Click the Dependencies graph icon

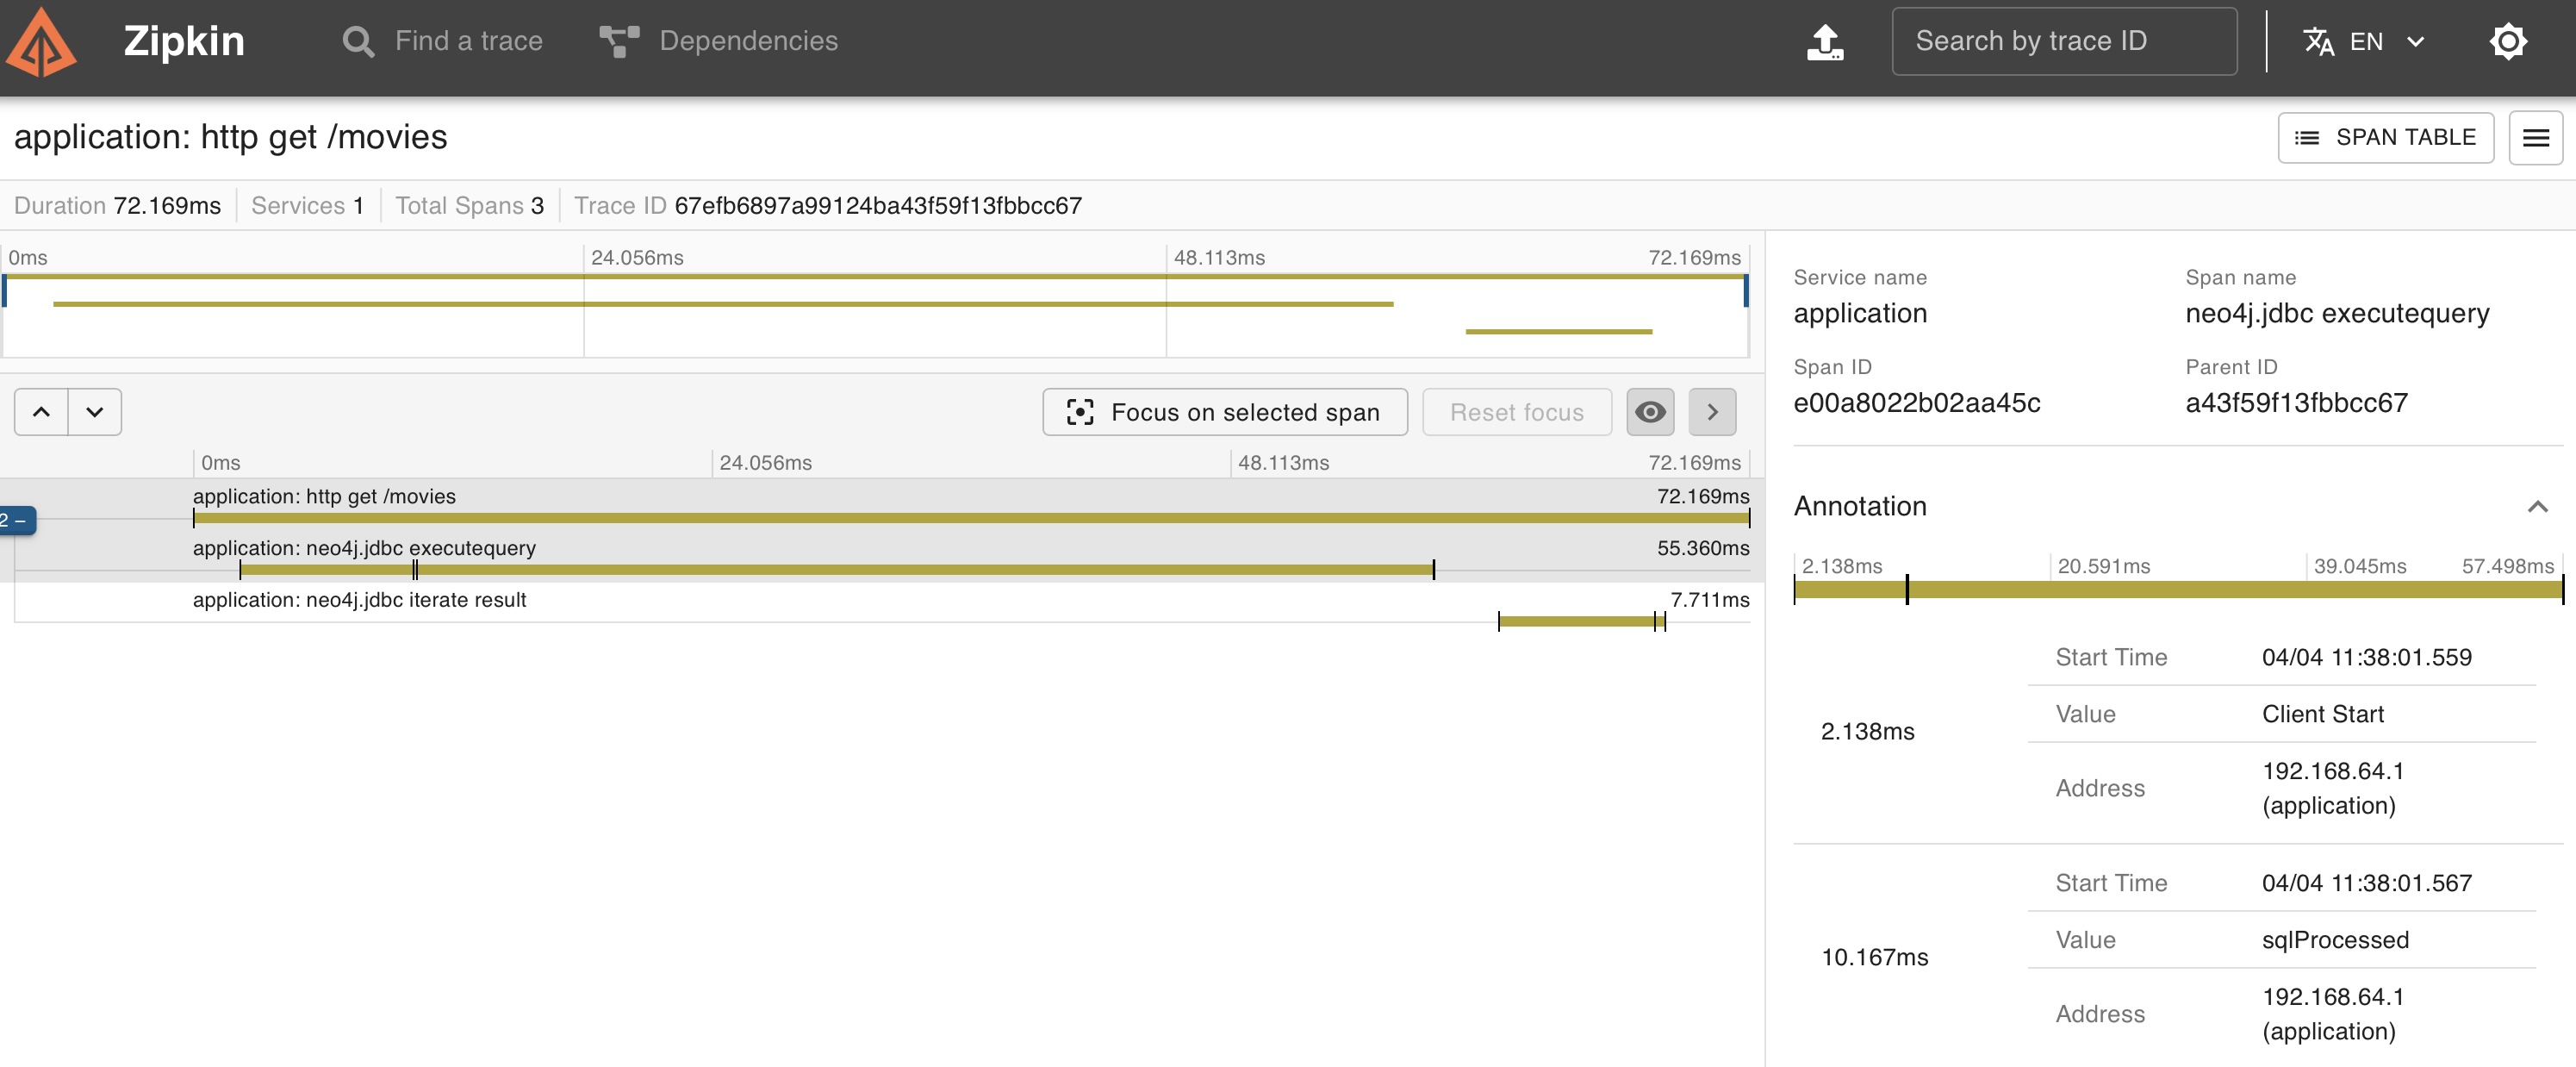tap(619, 42)
